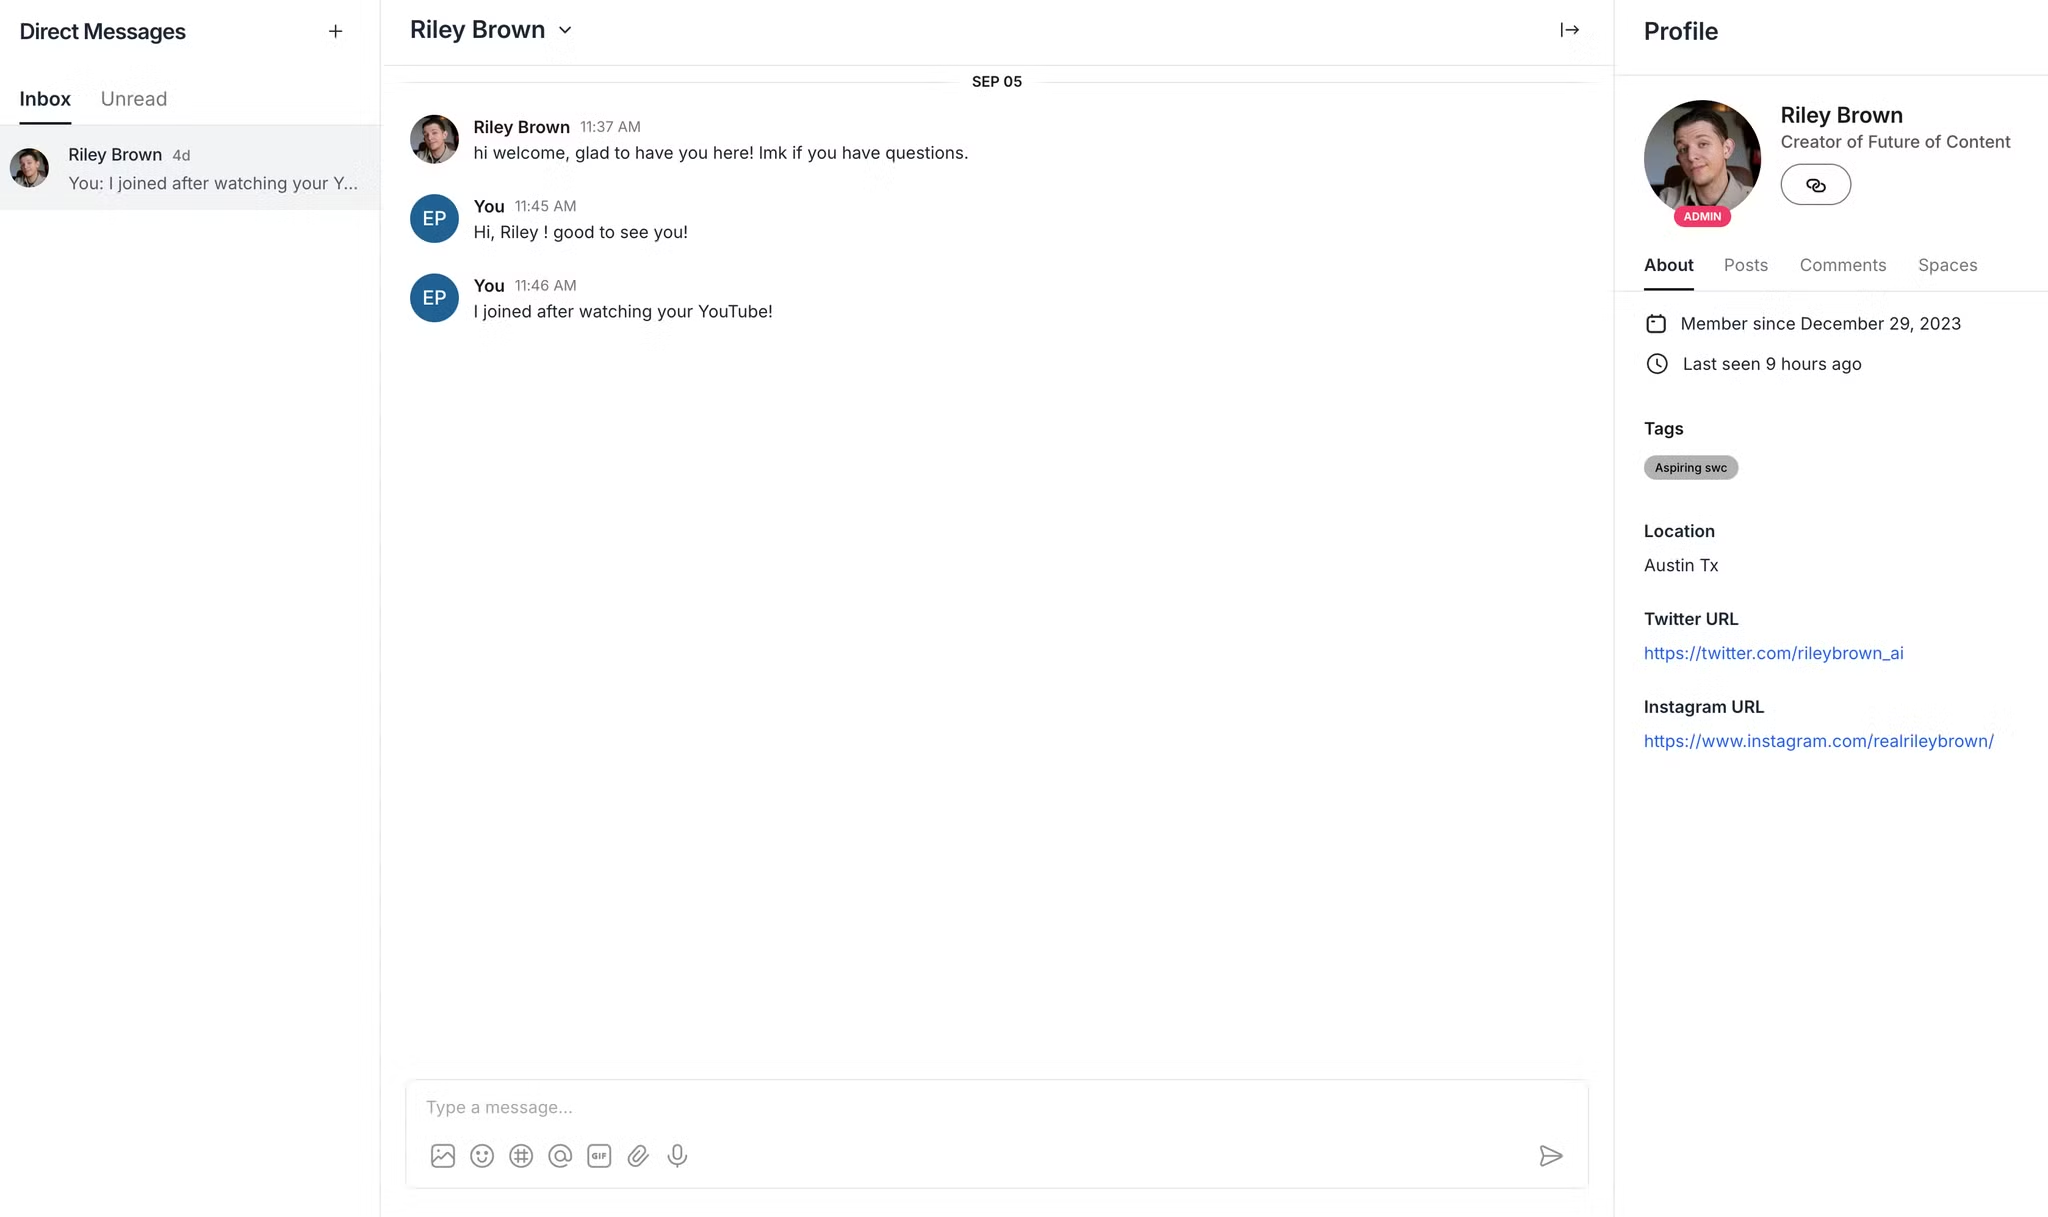Attach a file with paperclip icon

click(x=638, y=1156)
